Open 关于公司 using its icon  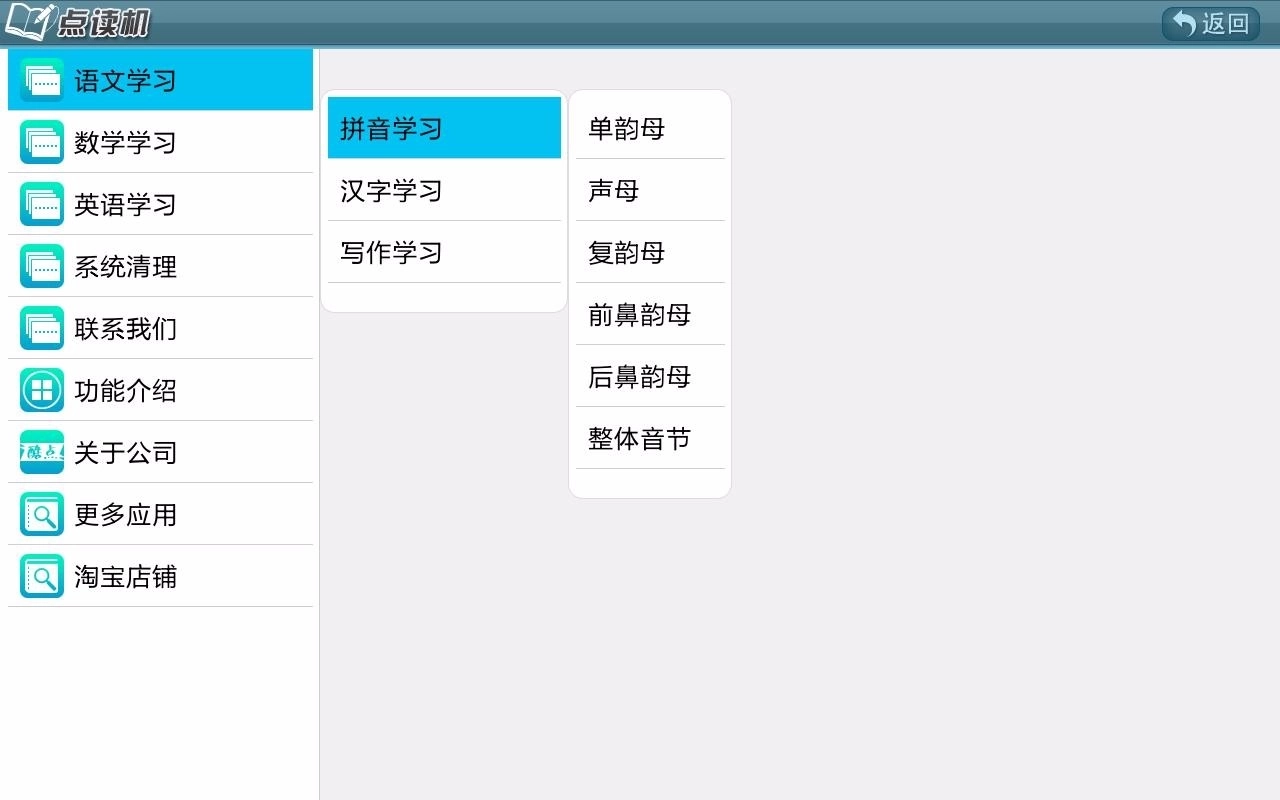41,452
